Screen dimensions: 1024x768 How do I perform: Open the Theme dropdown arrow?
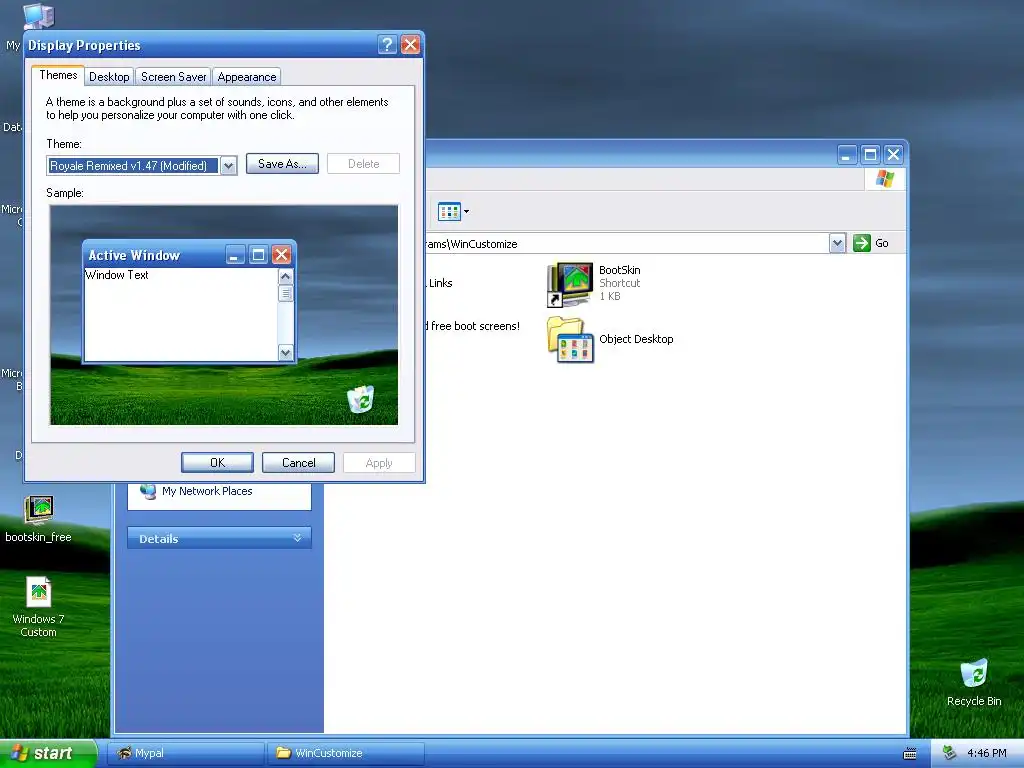(x=229, y=166)
